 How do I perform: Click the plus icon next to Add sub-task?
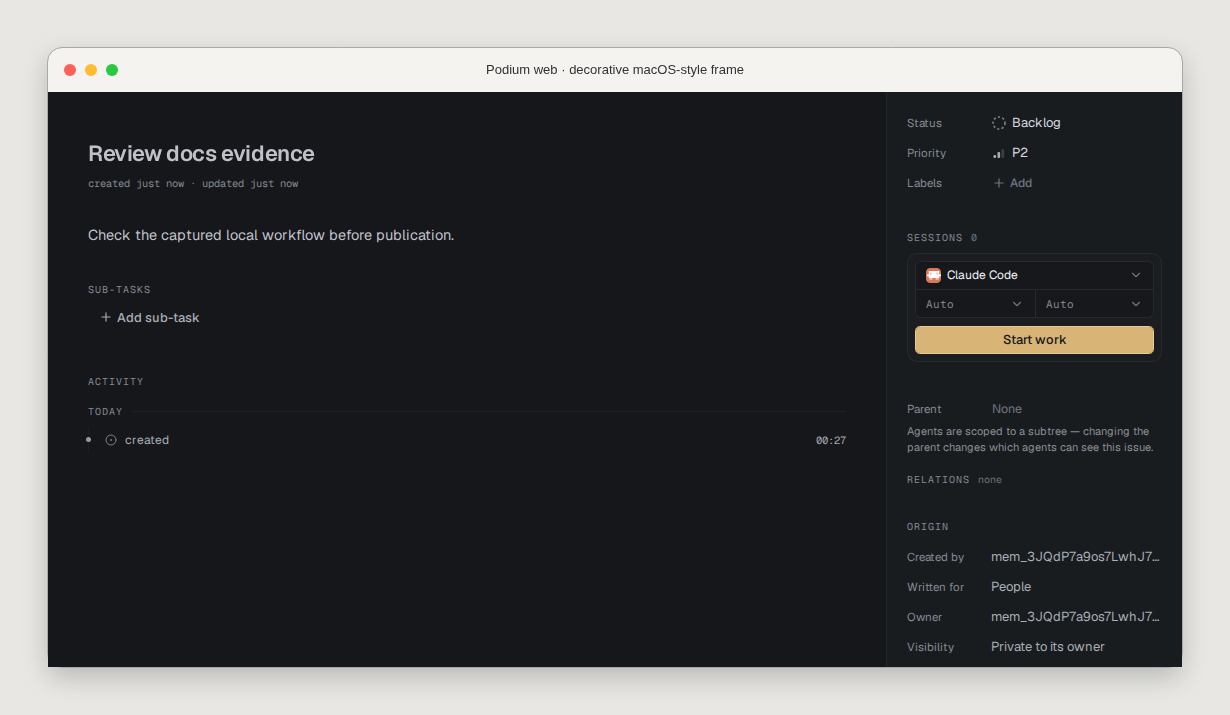tap(106, 317)
